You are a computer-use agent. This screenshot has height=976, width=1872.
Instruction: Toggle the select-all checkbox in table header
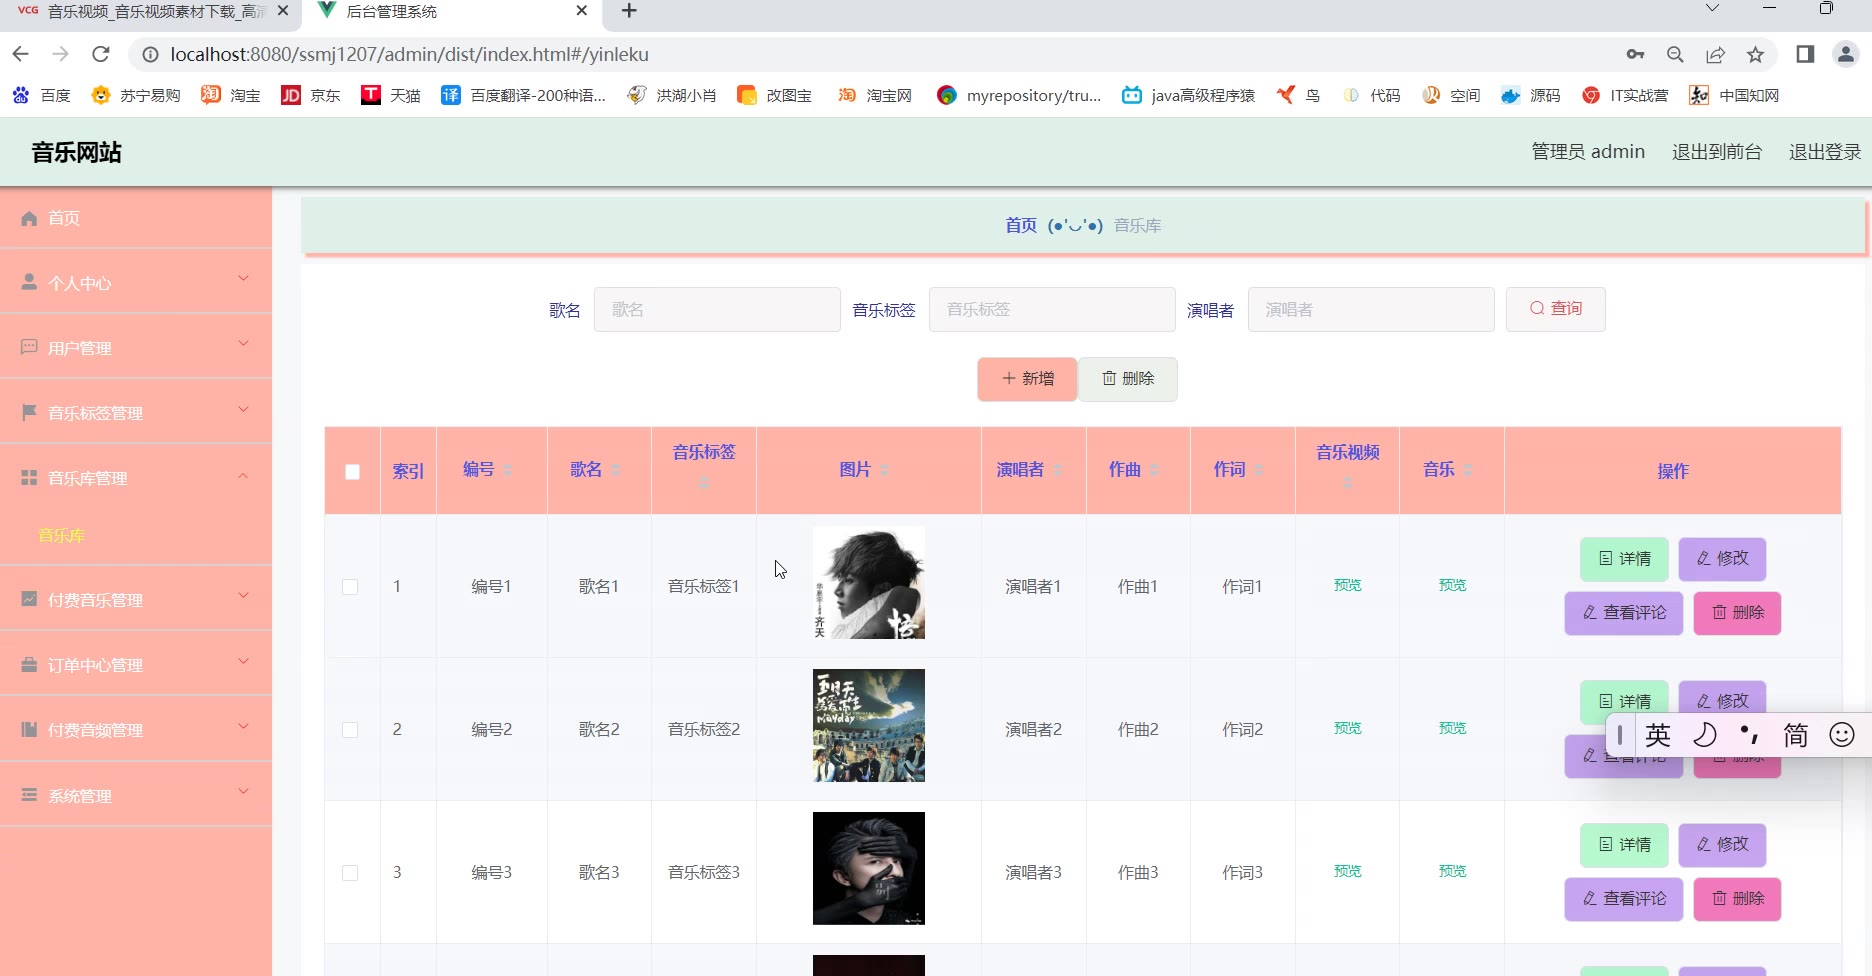(352, 472)
